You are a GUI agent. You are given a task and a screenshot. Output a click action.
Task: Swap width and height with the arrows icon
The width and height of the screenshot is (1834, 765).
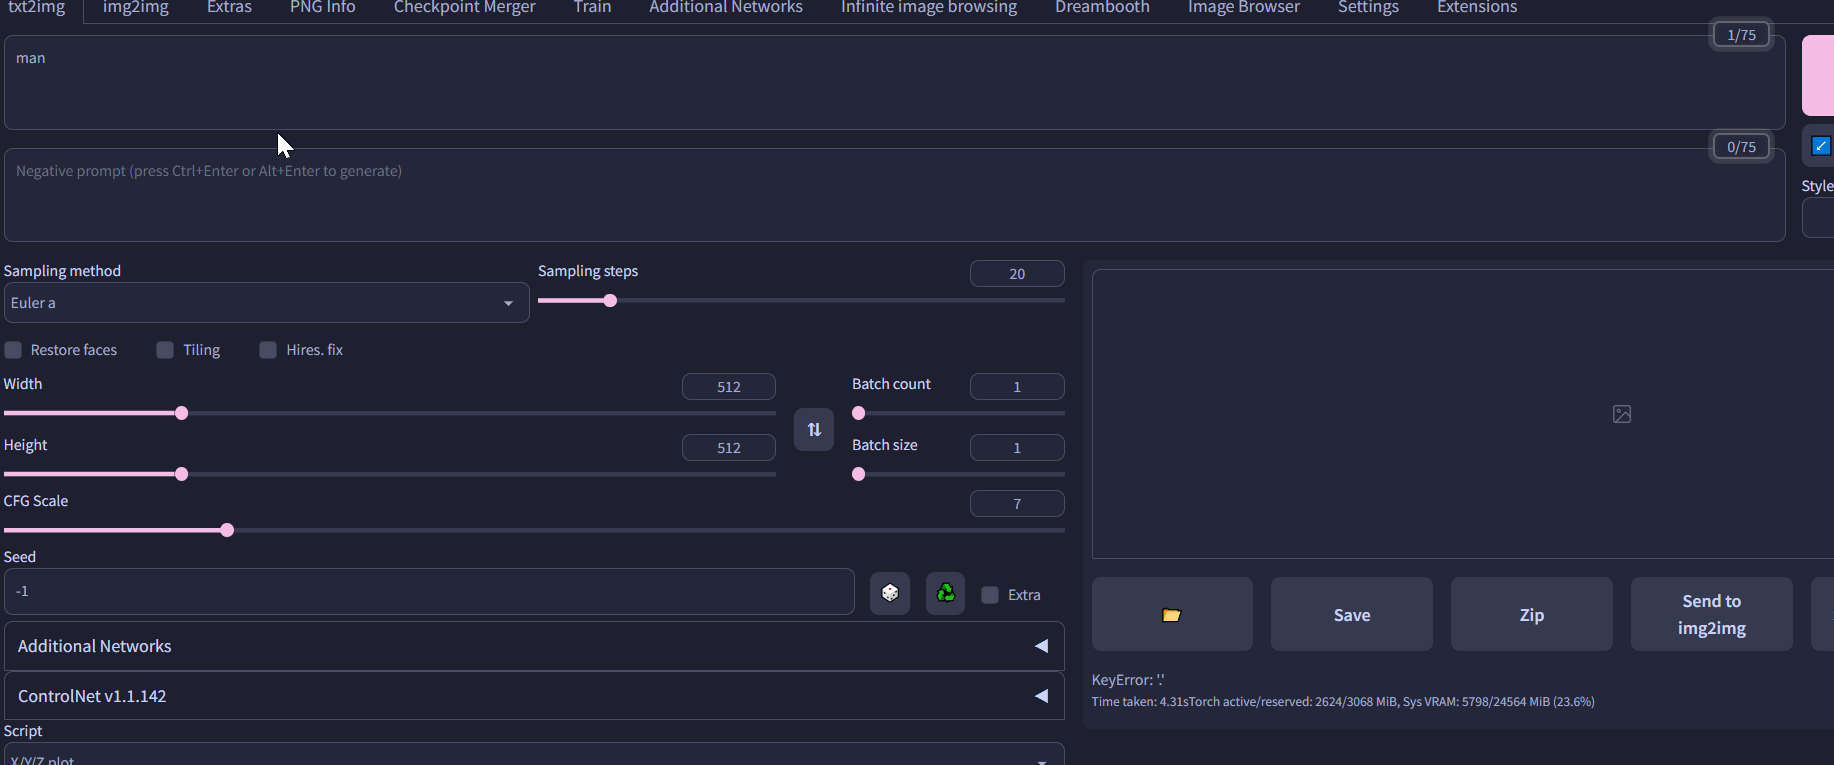click(x=814, y=430)
